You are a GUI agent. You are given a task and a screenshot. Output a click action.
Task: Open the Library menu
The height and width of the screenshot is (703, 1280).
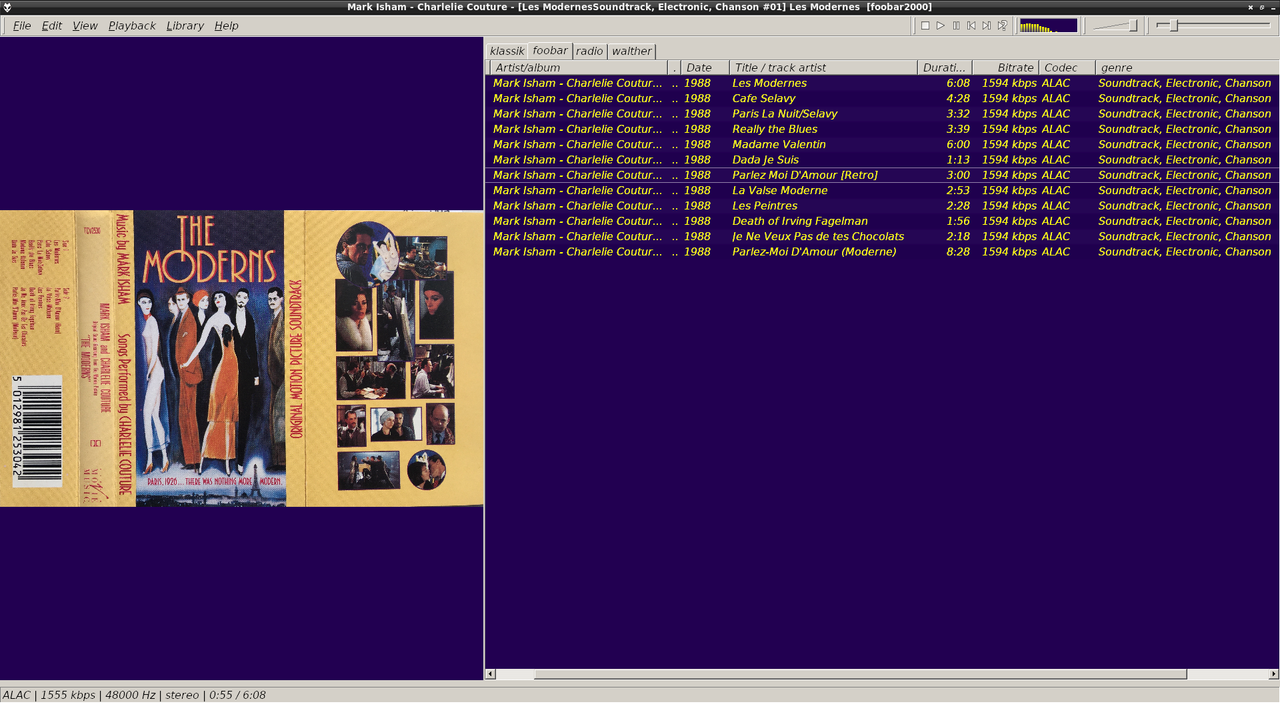pos(185,25)
